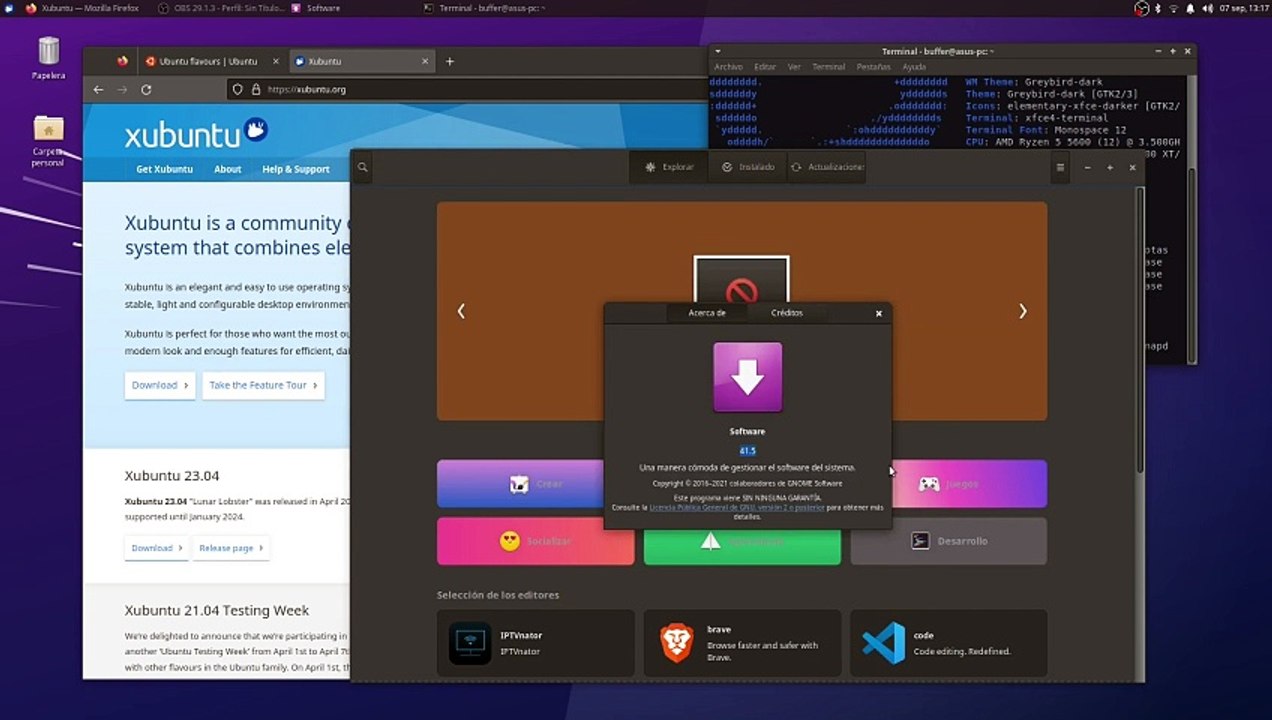This screenshot has width=1272, height=720.
Task: Open the Pestañas menu in Terminal
Action: point(873,67)
